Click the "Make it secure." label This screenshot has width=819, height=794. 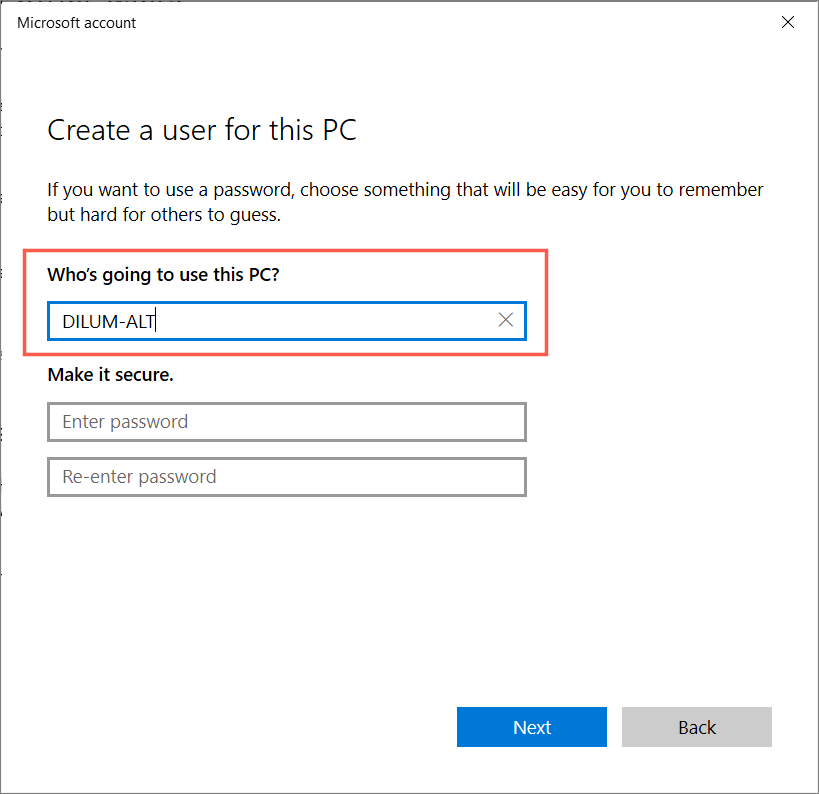(110, 375)
